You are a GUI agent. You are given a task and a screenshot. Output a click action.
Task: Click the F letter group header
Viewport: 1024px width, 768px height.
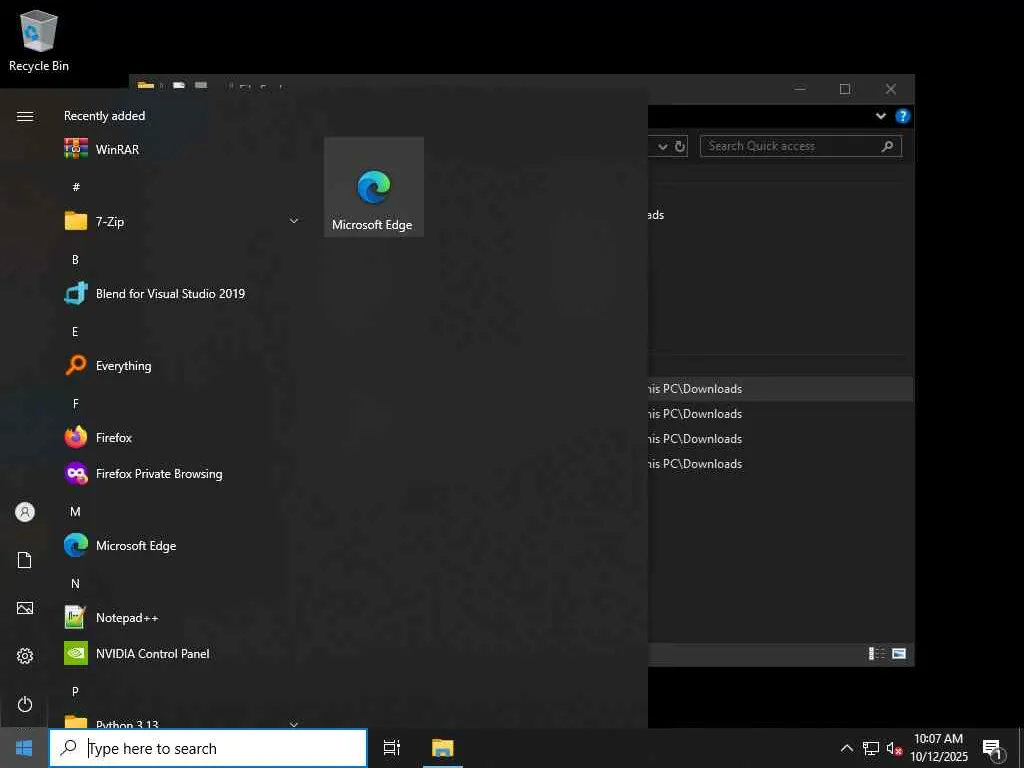click(76, 404)
